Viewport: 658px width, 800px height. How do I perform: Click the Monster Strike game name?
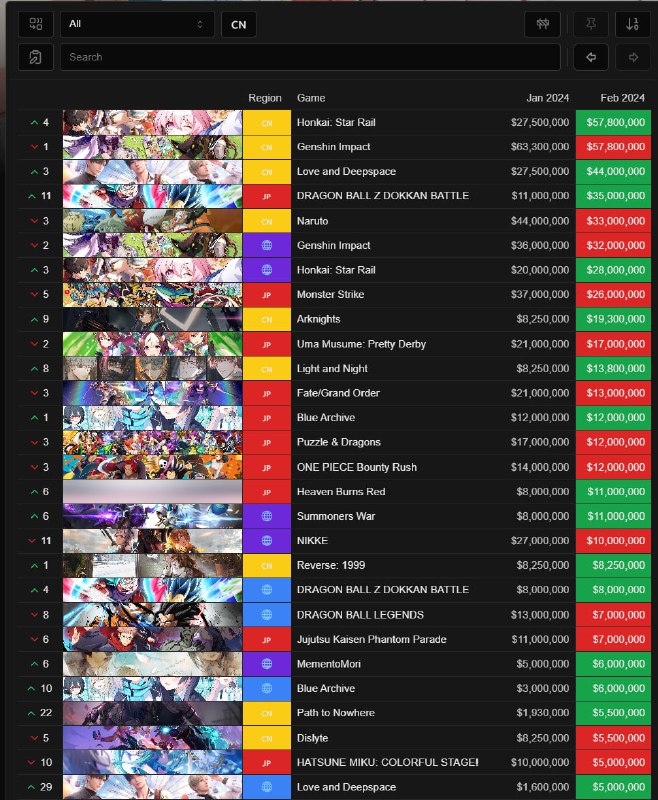point(336,295)
